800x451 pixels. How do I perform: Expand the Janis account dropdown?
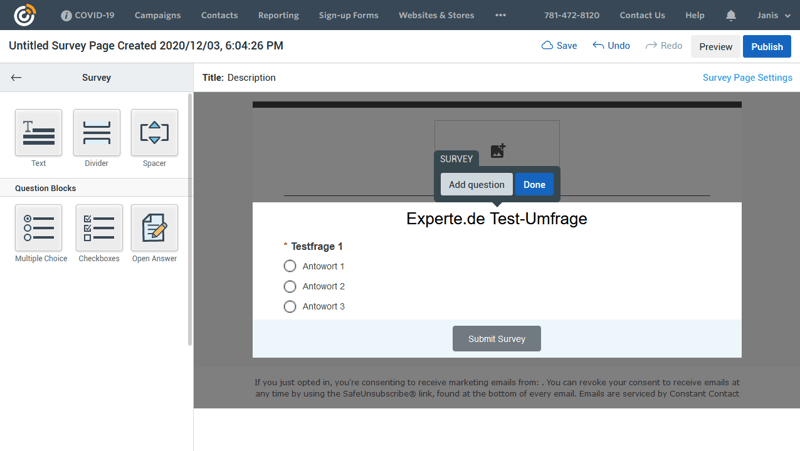[773, 15]
